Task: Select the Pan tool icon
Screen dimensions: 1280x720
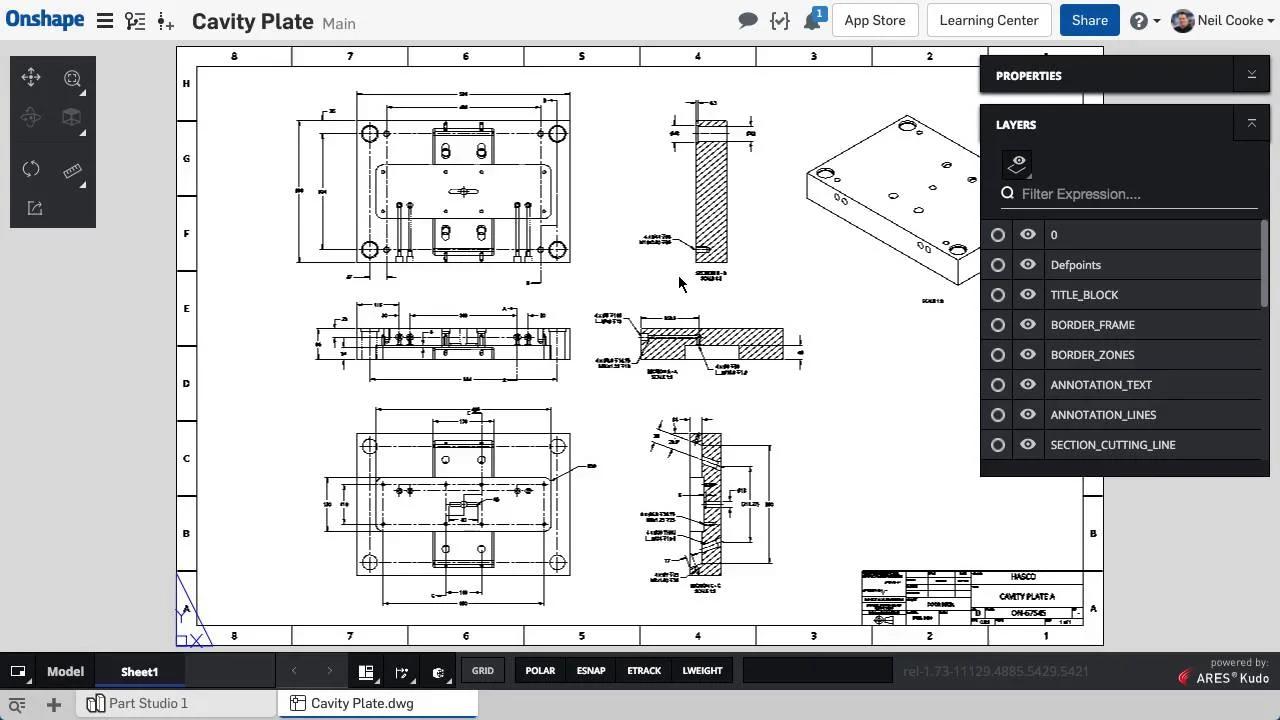Action: (31, 78)
